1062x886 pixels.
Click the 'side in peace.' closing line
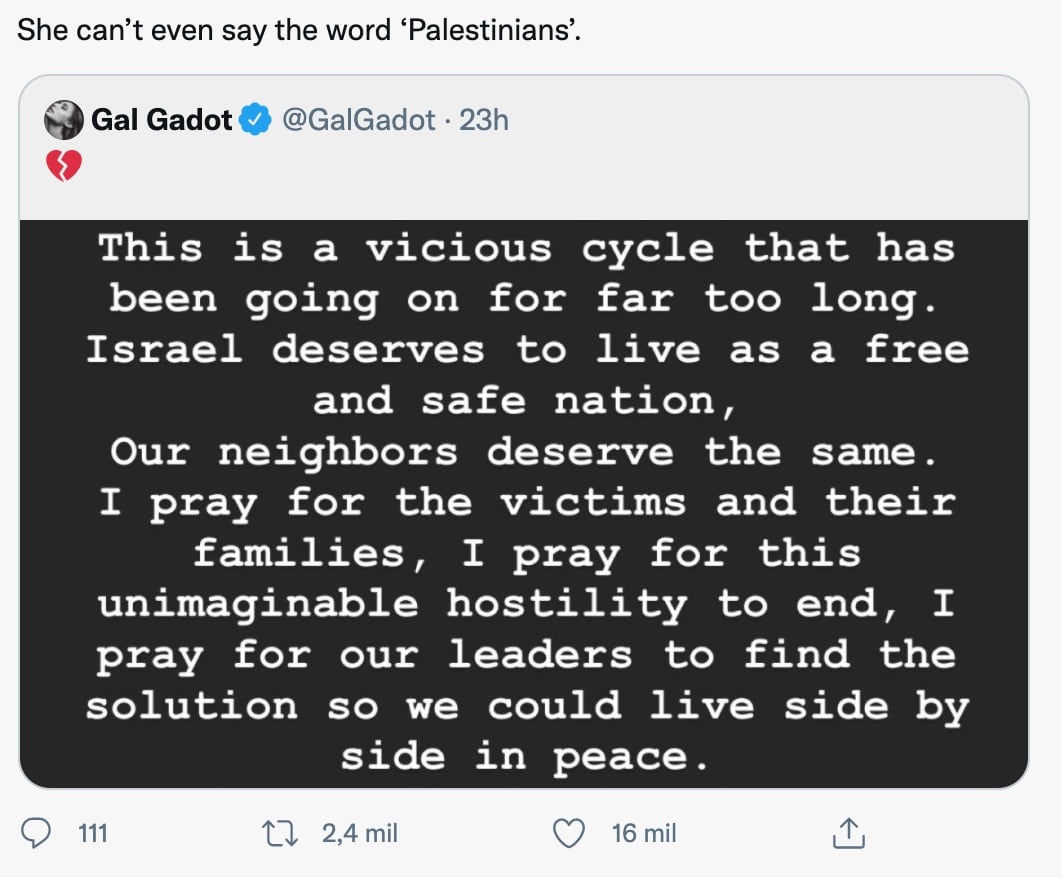pyautogui.click(x=527, y=756)
